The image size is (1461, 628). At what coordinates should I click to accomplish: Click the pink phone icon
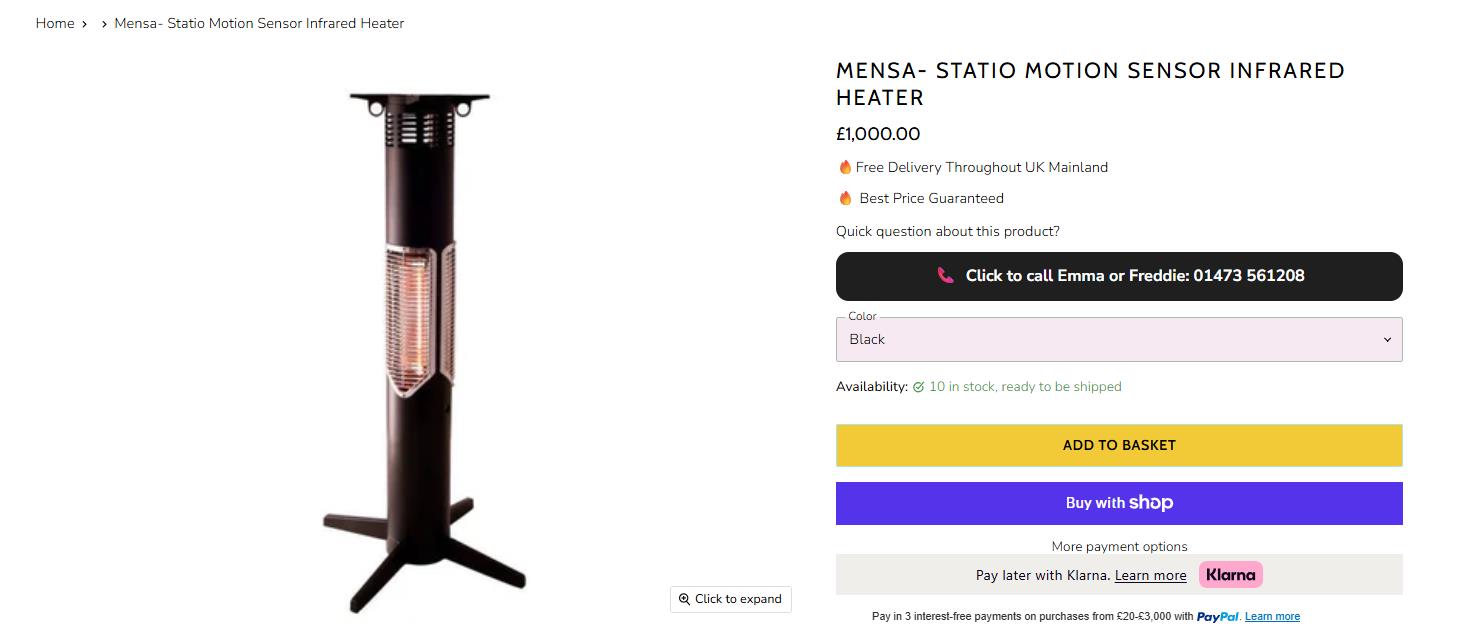(945, 275)
